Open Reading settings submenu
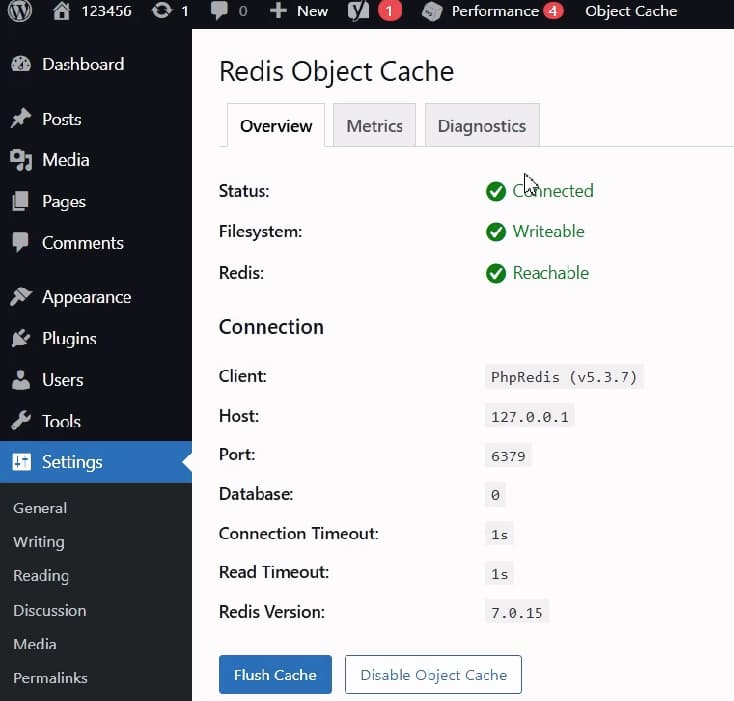This screenshot has height=701, width=734. pyautogui.click(x=41, y=576)
